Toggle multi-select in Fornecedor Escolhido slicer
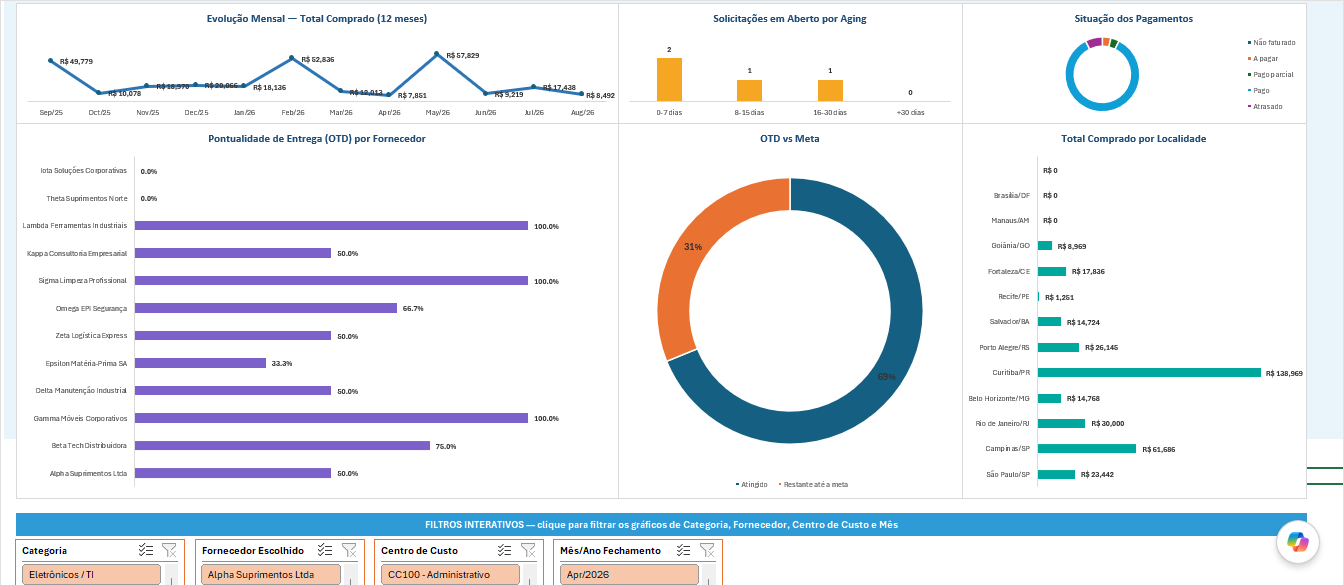This screenshot has width=1344, height=585. pyautogui.click(x=325, y=550)
